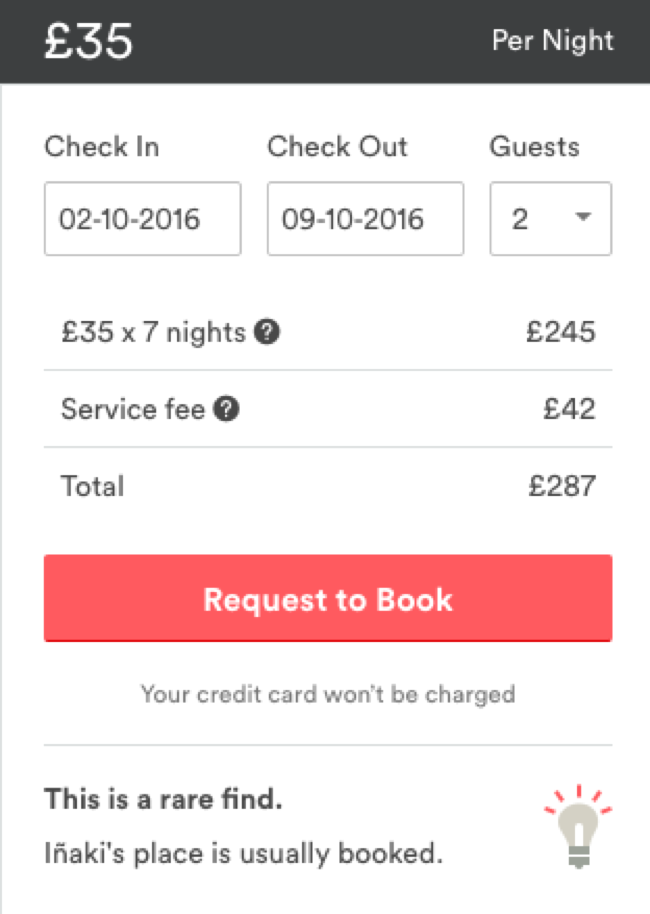Select the Check Out date field
650x914 pixels.
tap(366, 219)
